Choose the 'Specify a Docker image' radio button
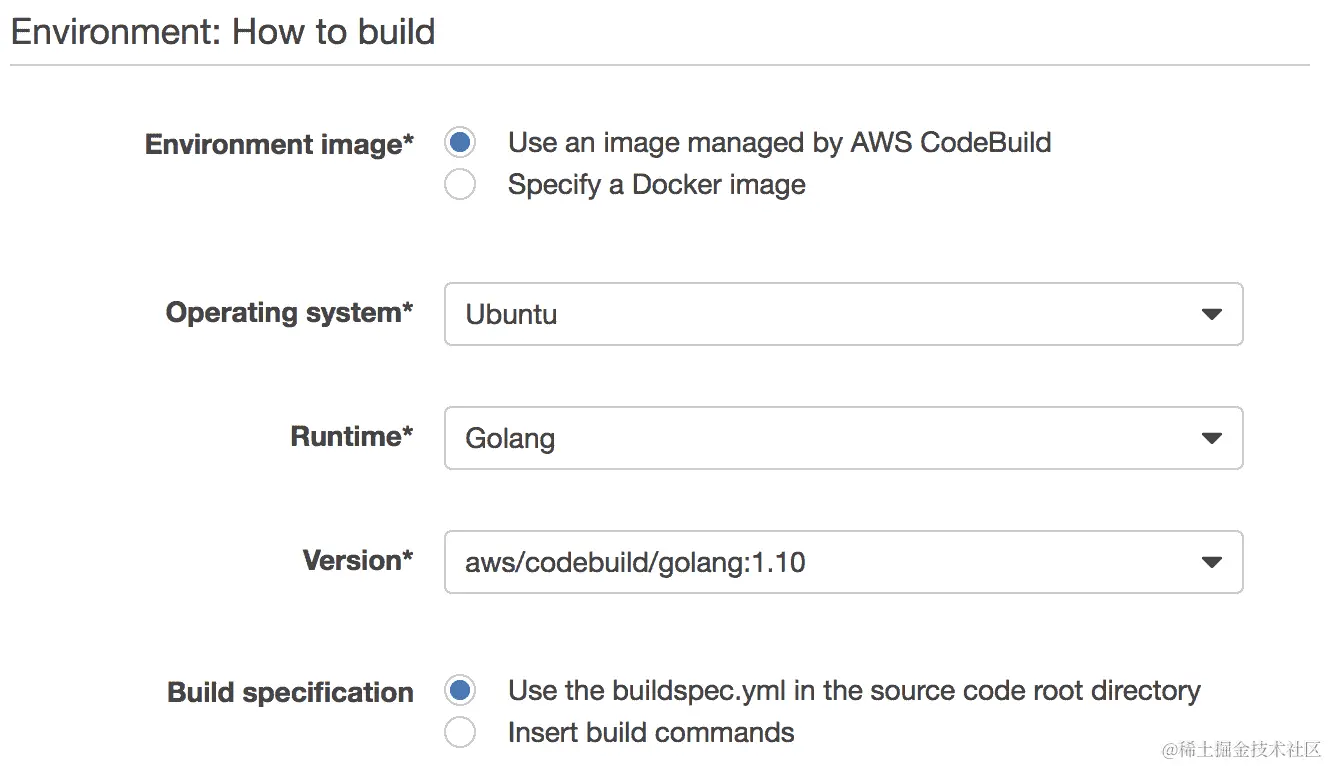Screen dimensions: 1328x766 pyautogui.click(x=460, y=185)
